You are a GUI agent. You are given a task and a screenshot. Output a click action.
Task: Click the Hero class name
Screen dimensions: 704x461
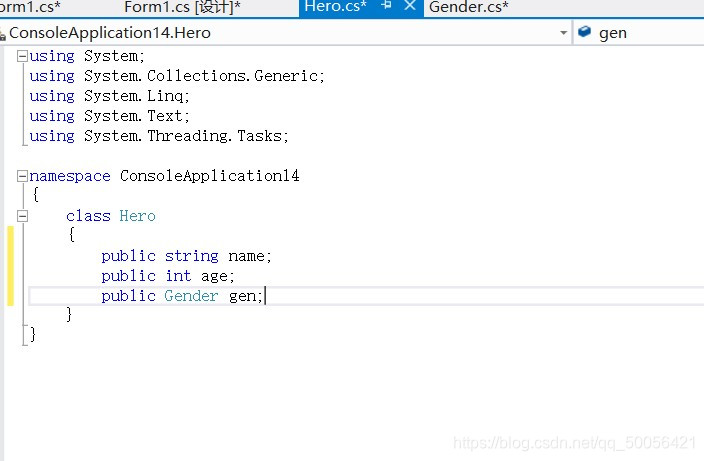137,216
